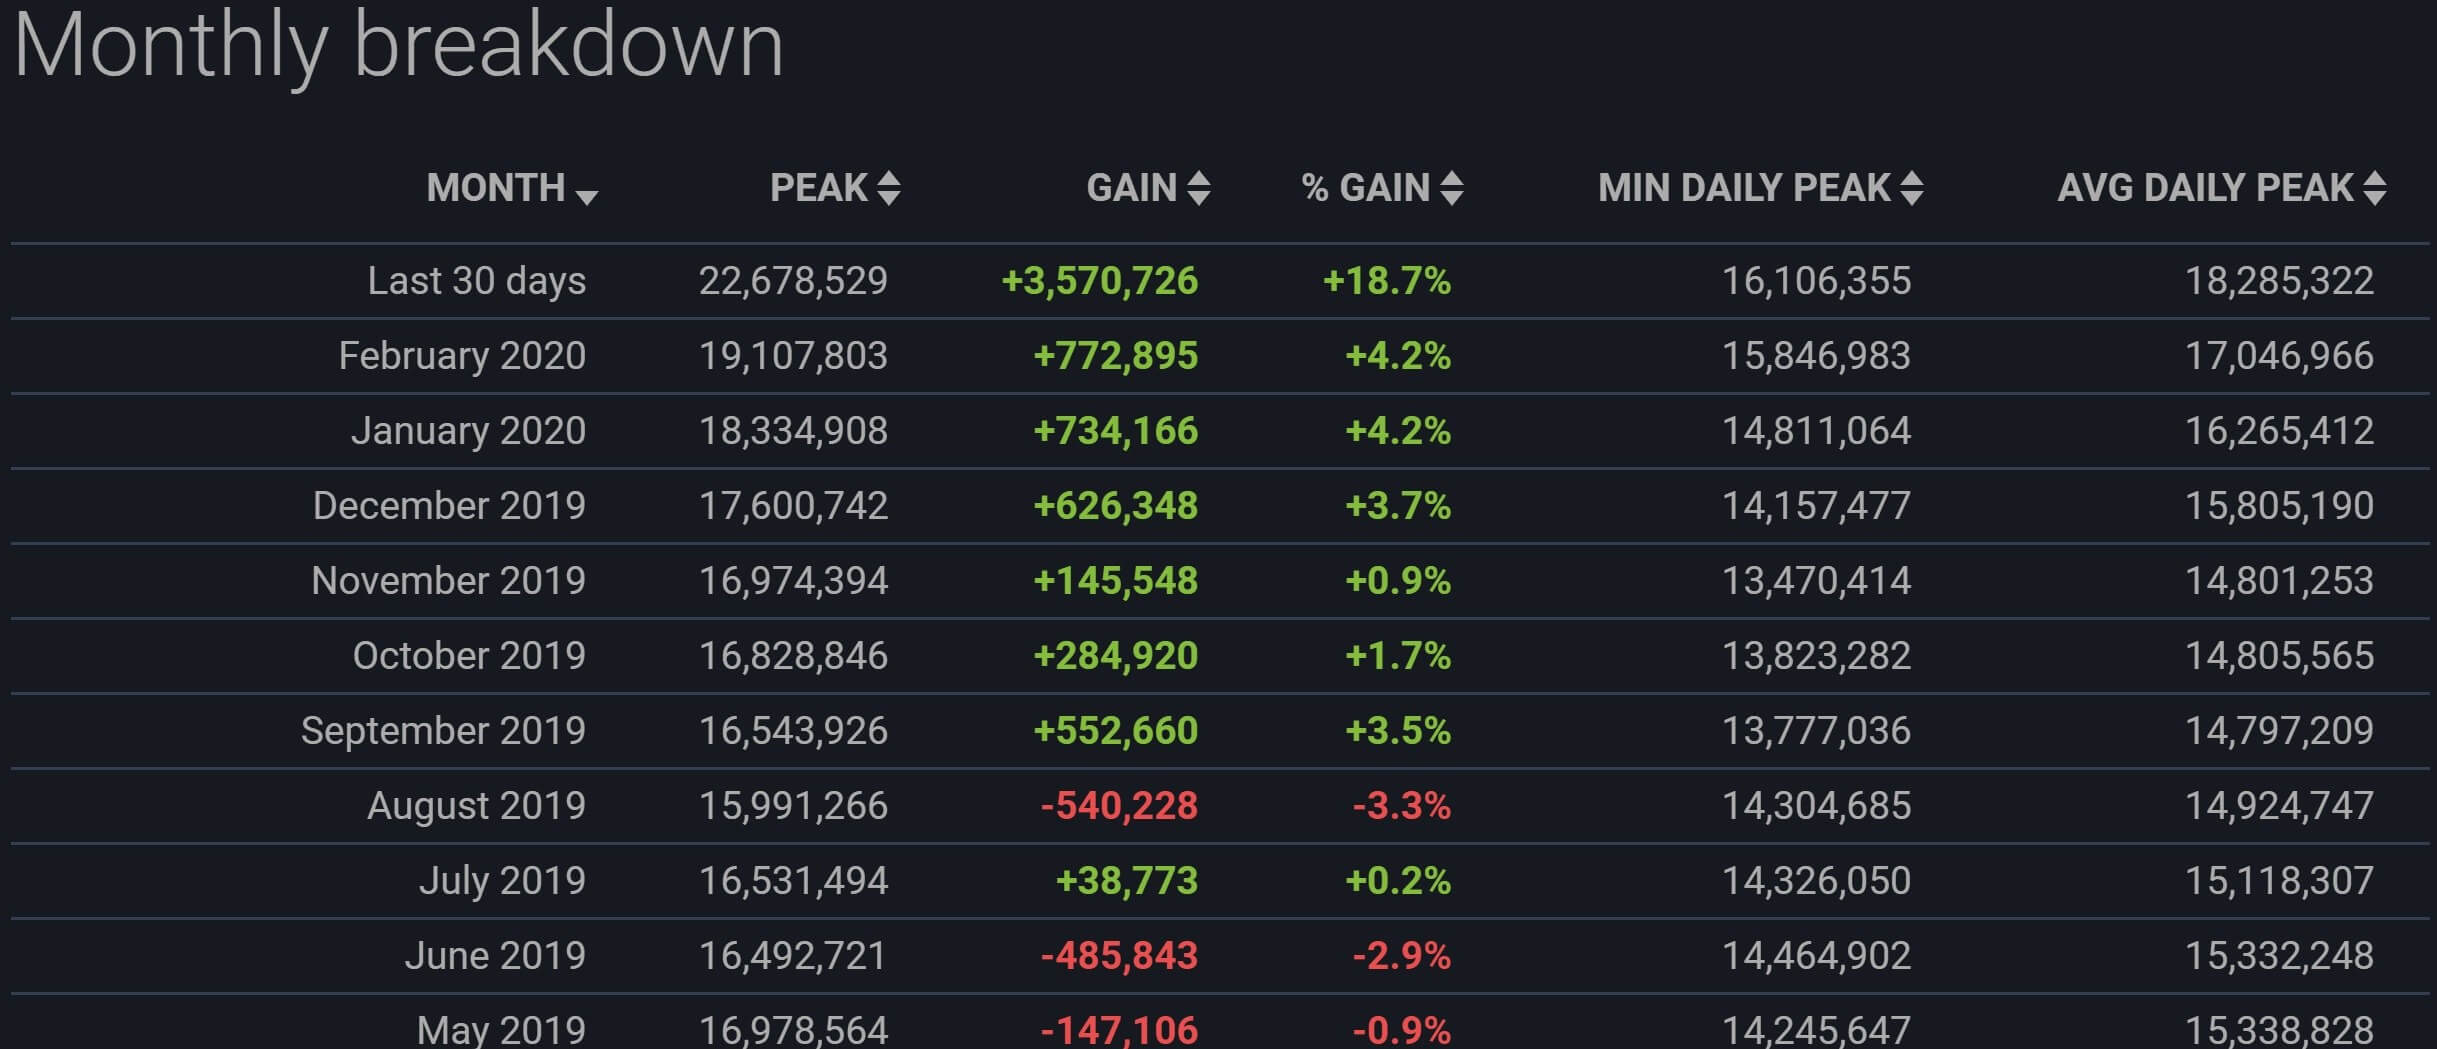This screenshot has height=1049, width=2437.
Task: Sort using AVG DAILY PEAK arrows icon
Action: [2375, 188]
